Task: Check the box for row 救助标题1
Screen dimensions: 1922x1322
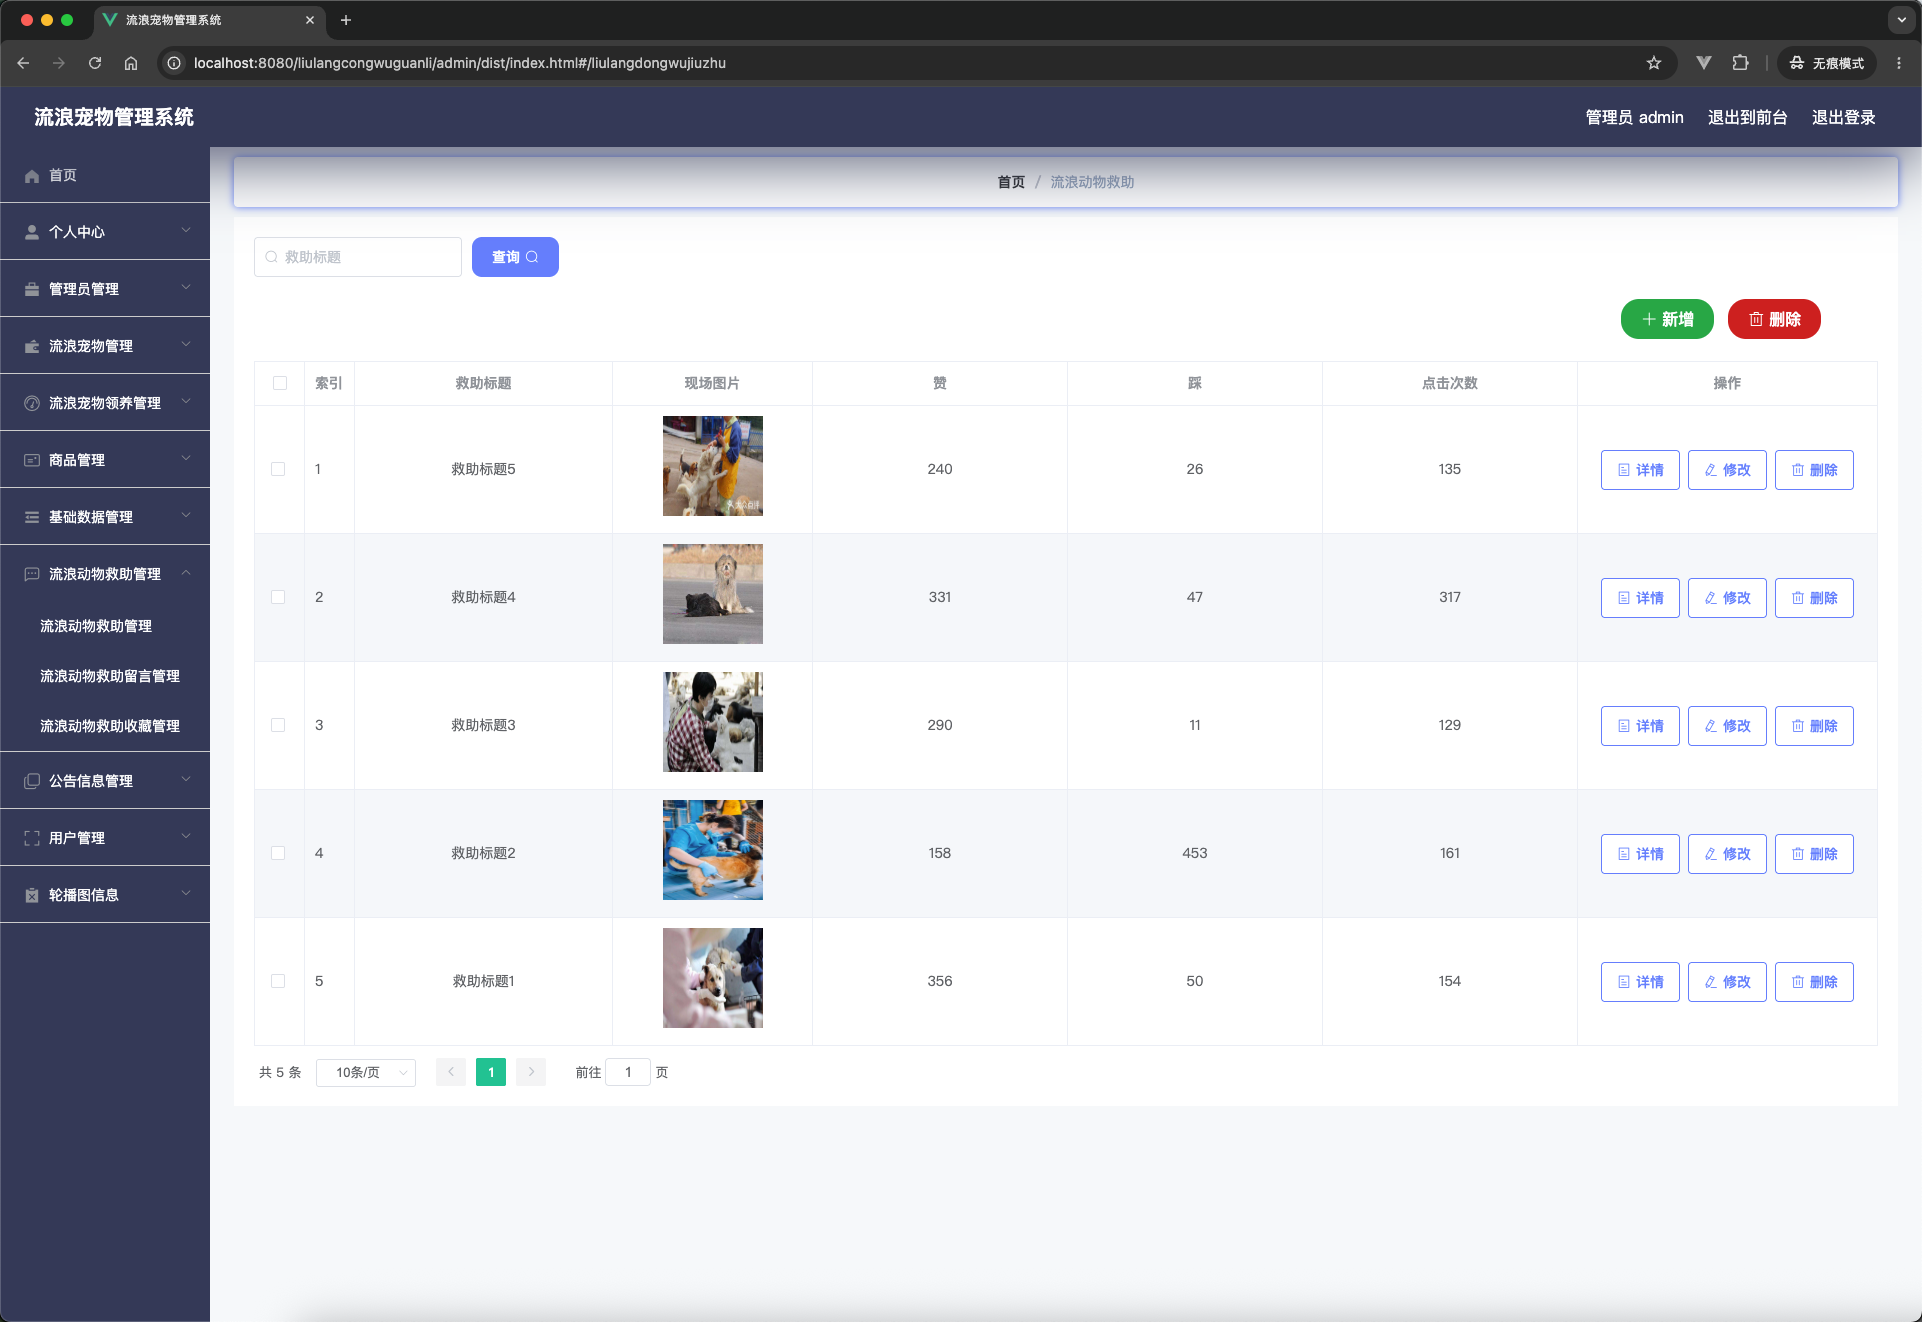Action: click(x=278, y=981)
